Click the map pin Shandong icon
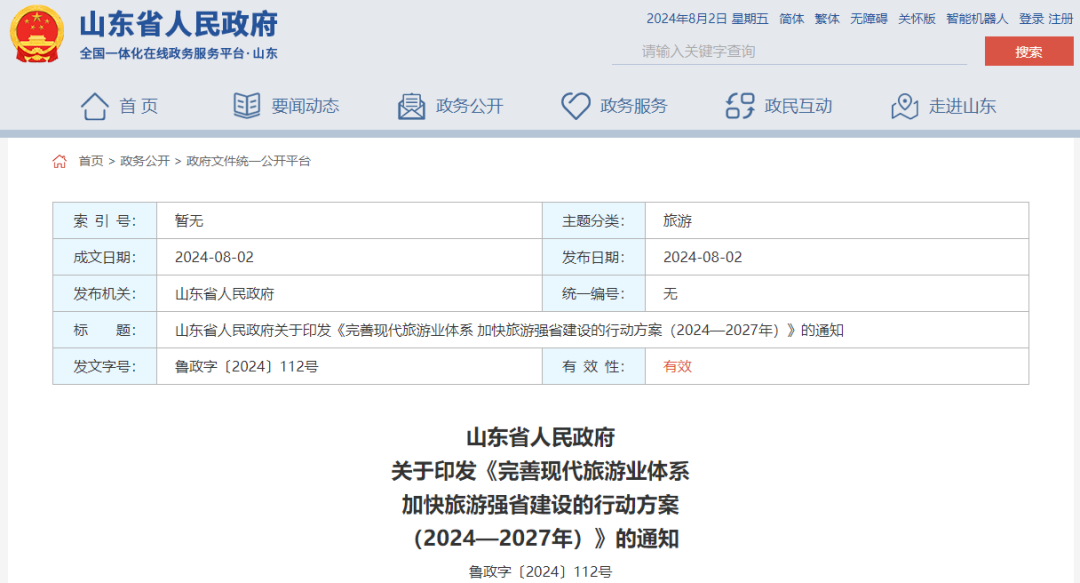This screenshot has width=1080, height=583. 905,106
